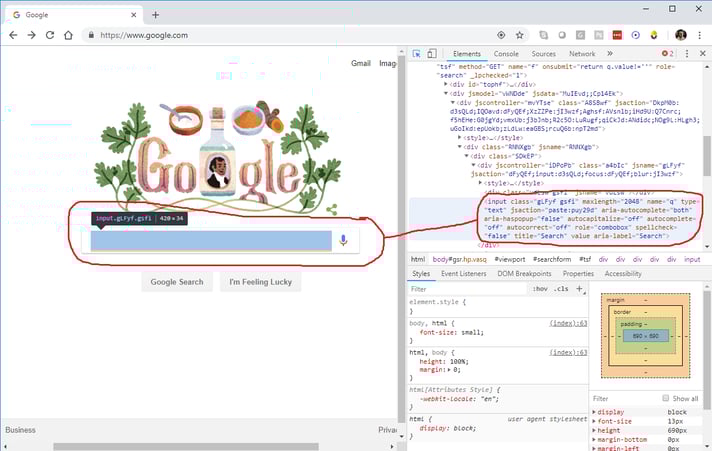
Task: Bookmark this page with the star
Action: [519, 35]
